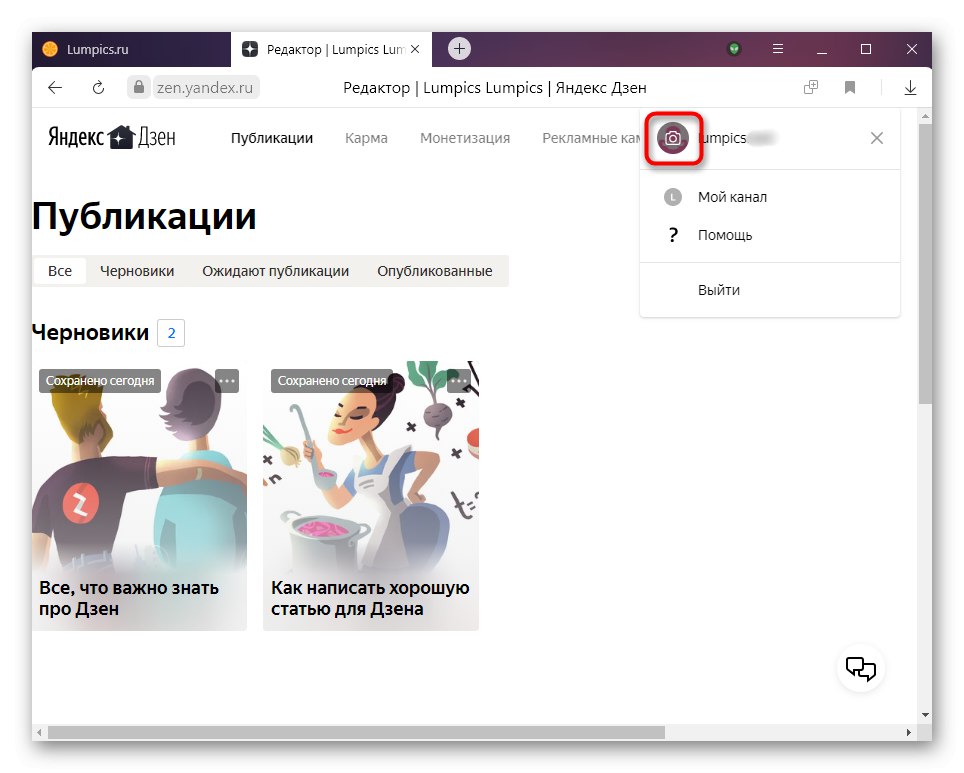Click the green Protect extension icon
Screen dimensions: 964x773
[x=735, y=48]
